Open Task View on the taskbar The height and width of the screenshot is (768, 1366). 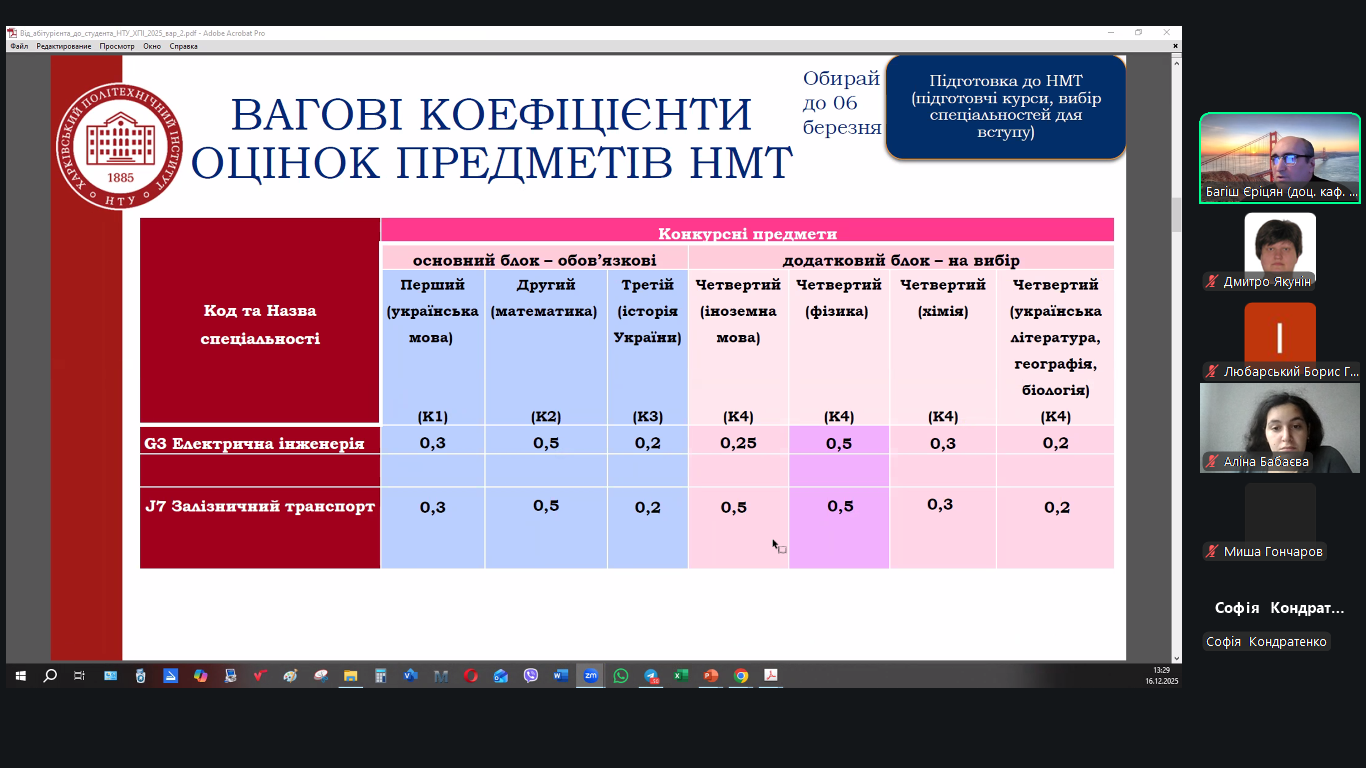pyautogui.click(x=80, y=676)
